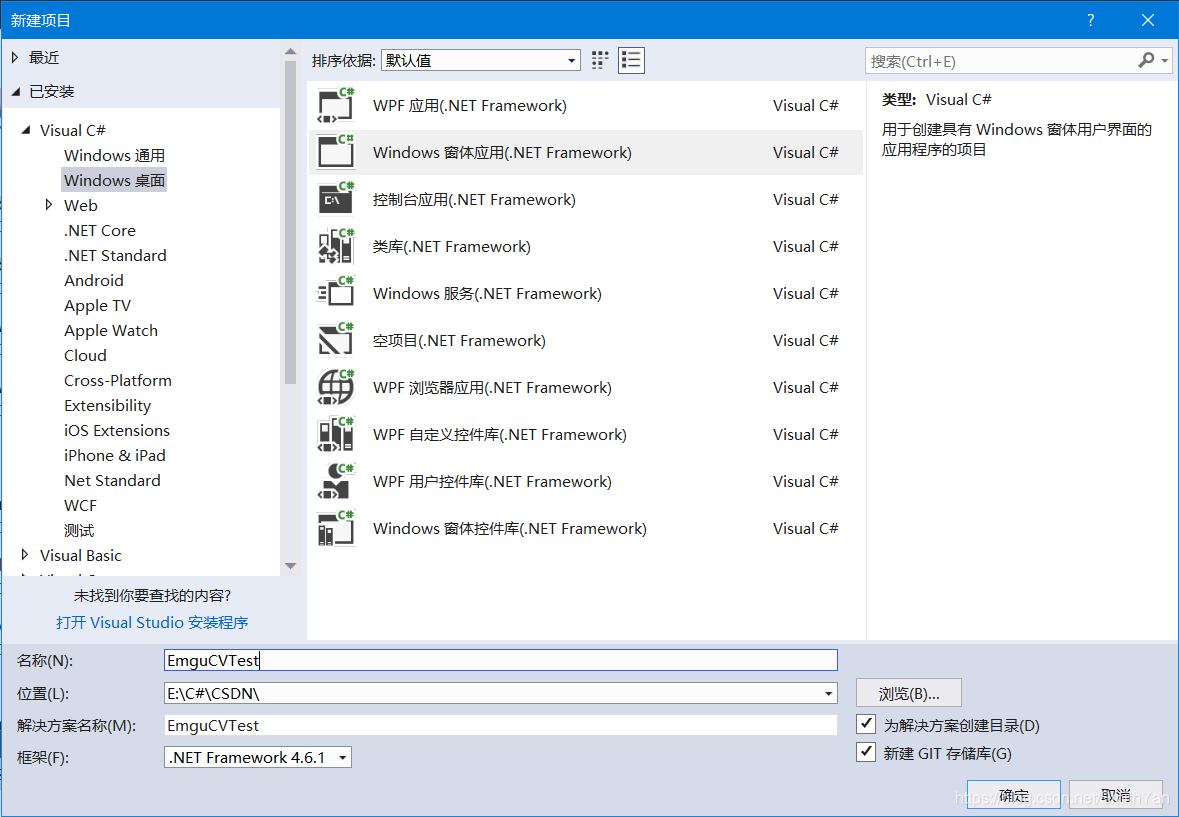1179x817 pixels.
Task: Select .NET Core category
Action: pyautogui.click(x=100, y=231)
